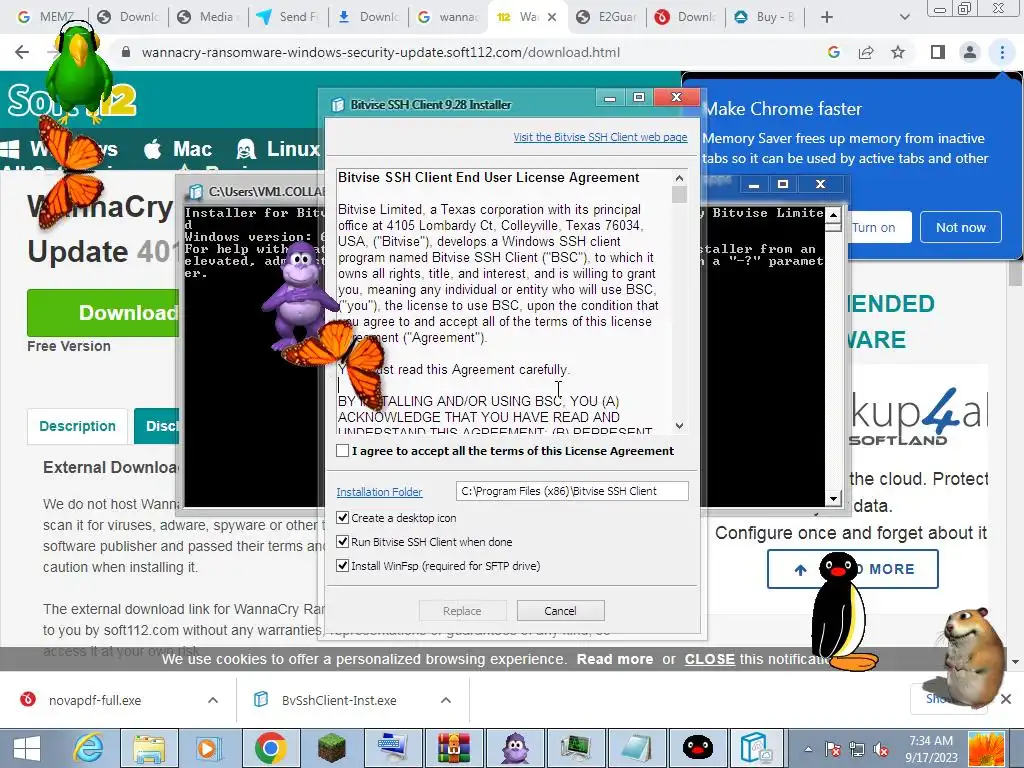Check the agree to License Agreement checkbox
The height and width of the screenshot is (768, 1024).
point(342,451)
